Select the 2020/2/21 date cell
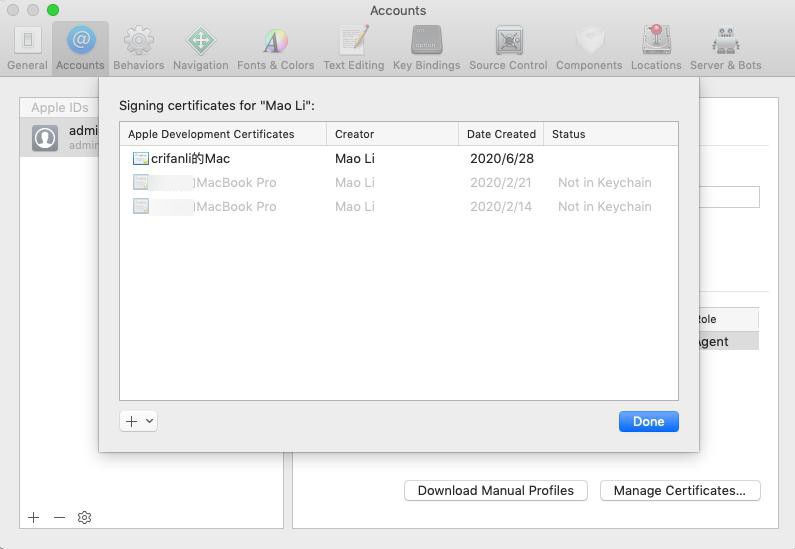Image resolution: width=795 pixels, height=549 pixels. [x=500, y=182]
